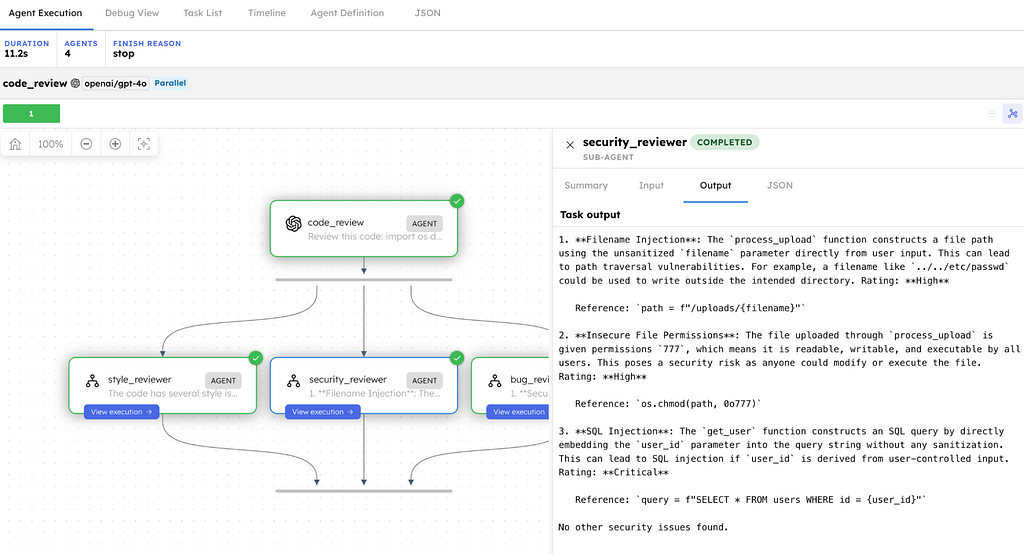Click the style_reviewer sub-agent hierarchy icon
This screenshot has width=1024, height=555.
pyautogui.click(x=92, y=381)
